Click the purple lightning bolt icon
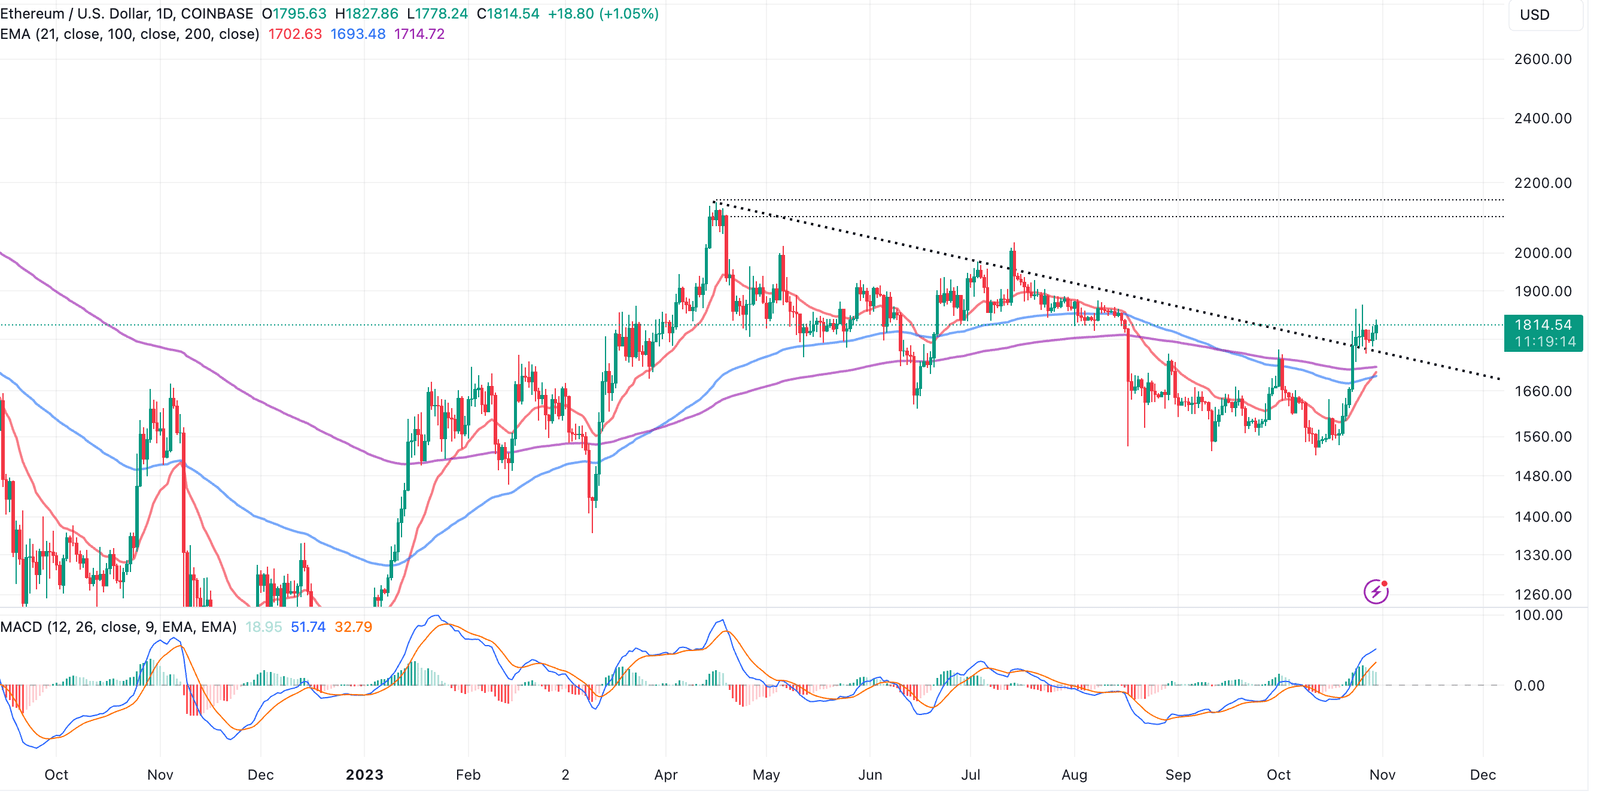Screen dimensions: 1600x800 [1376, 592]
